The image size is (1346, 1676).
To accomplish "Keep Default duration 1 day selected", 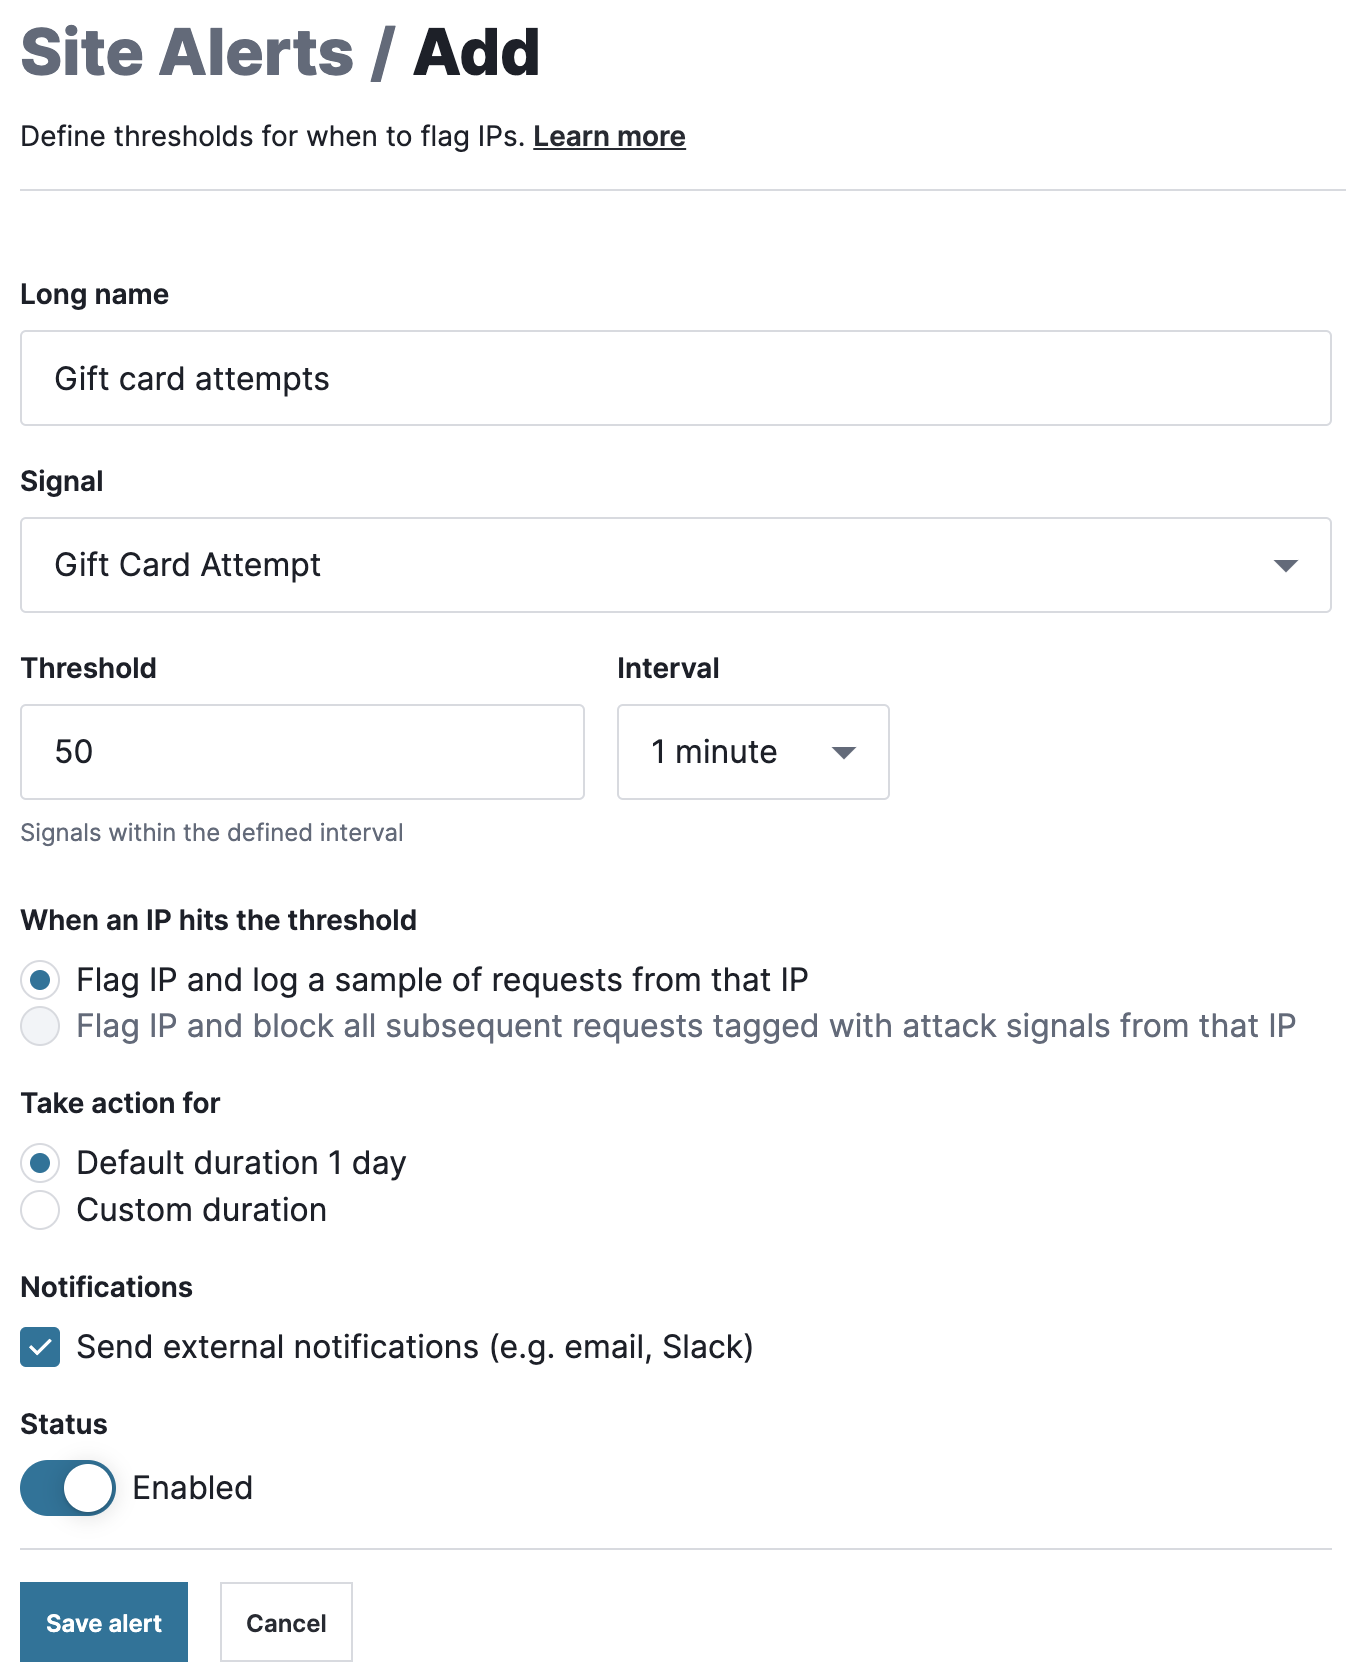I will pos(40,1163).
